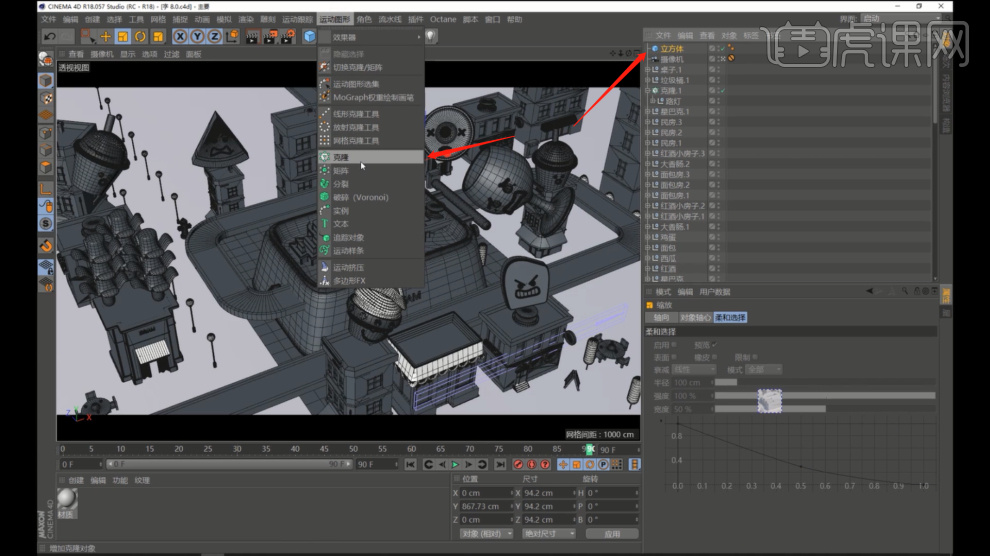Click the protection tag on 摄像机 row
Screen dimensions: 990x556
[731, 59]
